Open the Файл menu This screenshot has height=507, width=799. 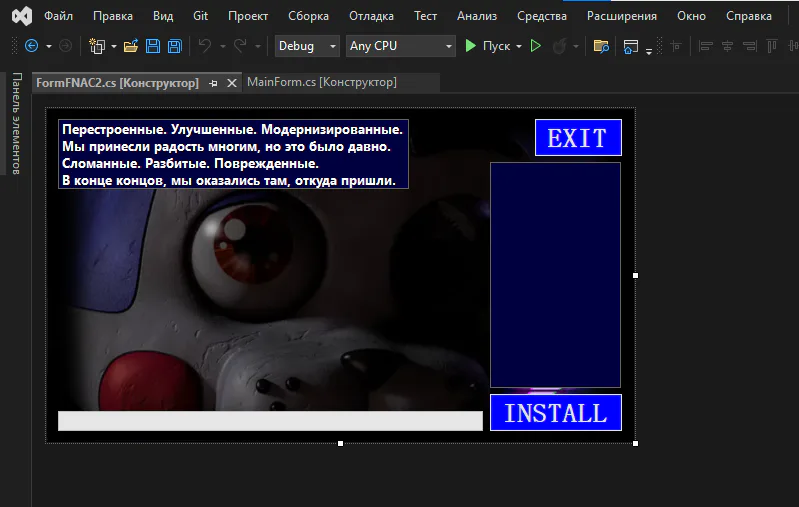pyautogui.click(x=59, y=16)
